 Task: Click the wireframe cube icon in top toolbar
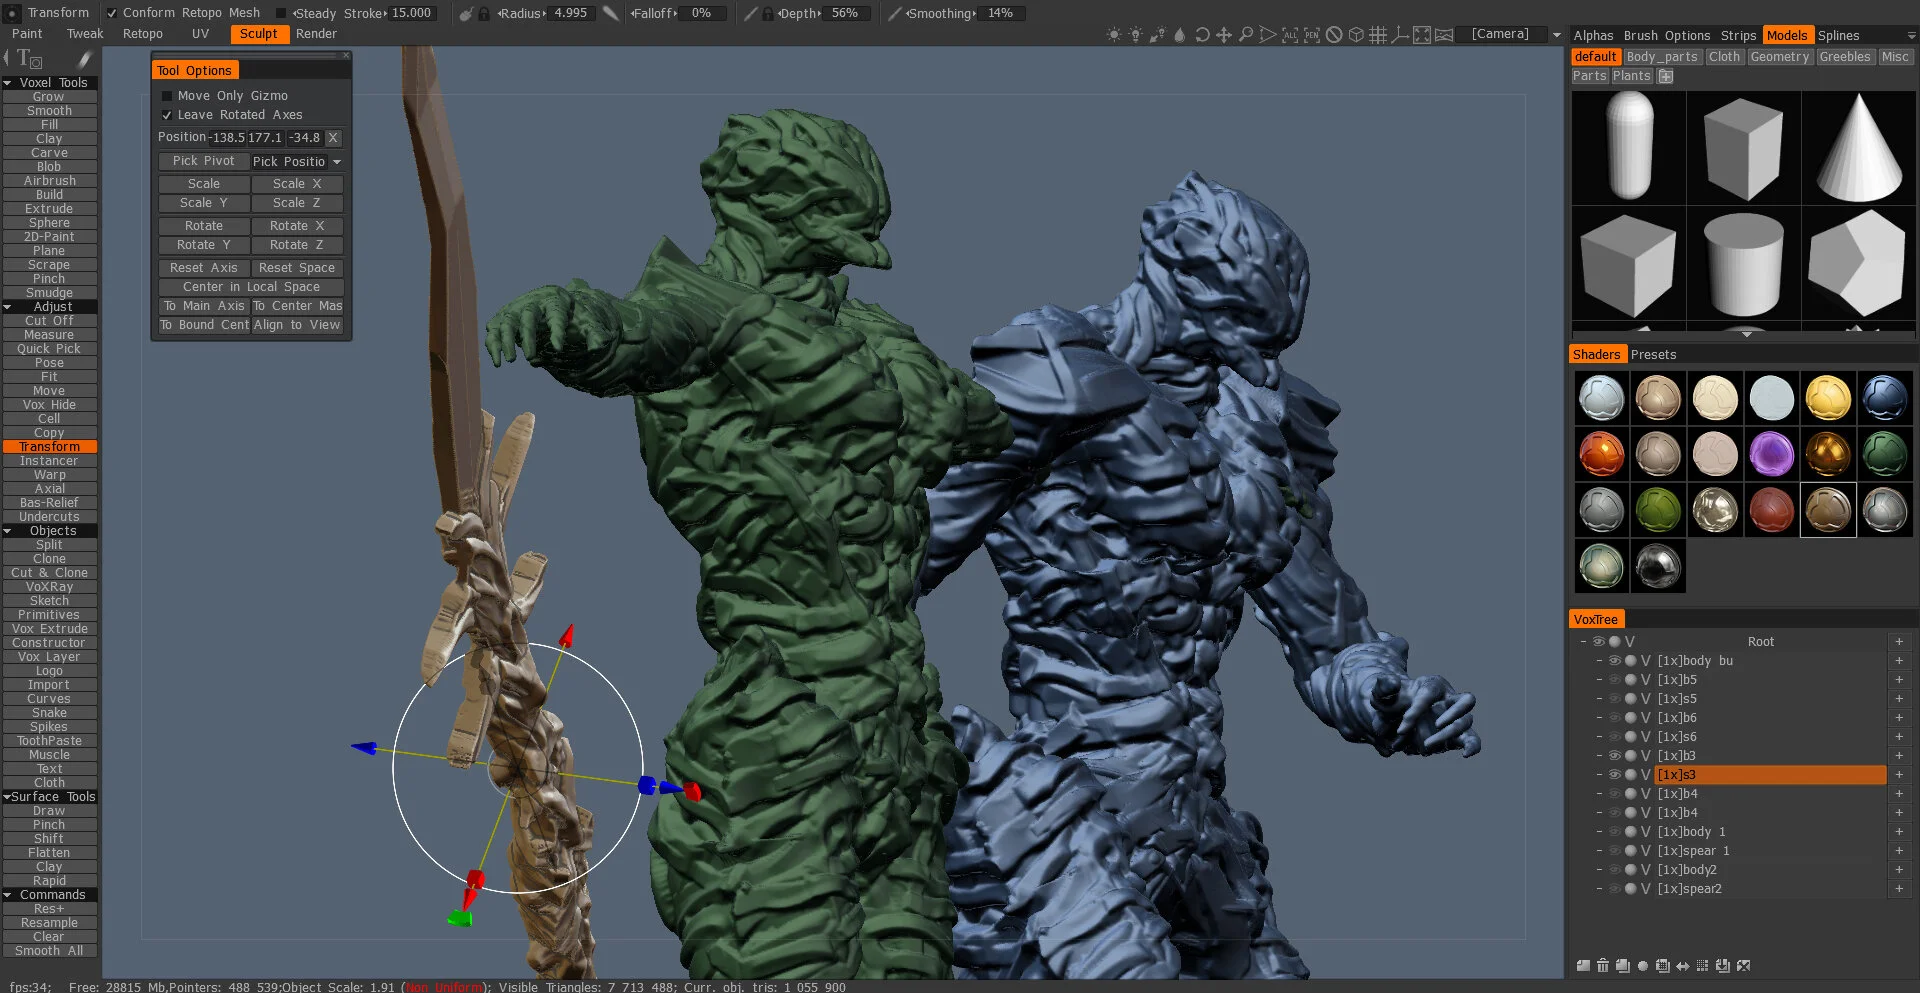pyautogui.click(x=1356, y=35)
